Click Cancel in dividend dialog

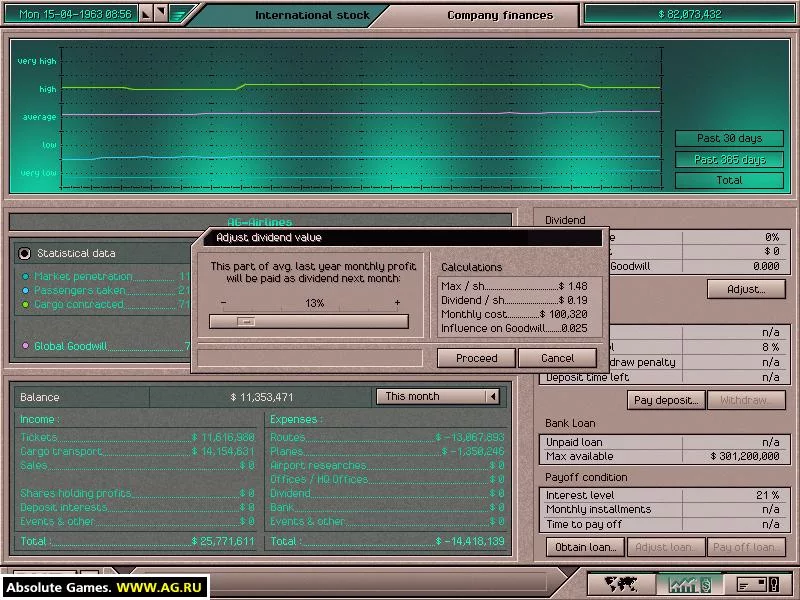(558, 358)
